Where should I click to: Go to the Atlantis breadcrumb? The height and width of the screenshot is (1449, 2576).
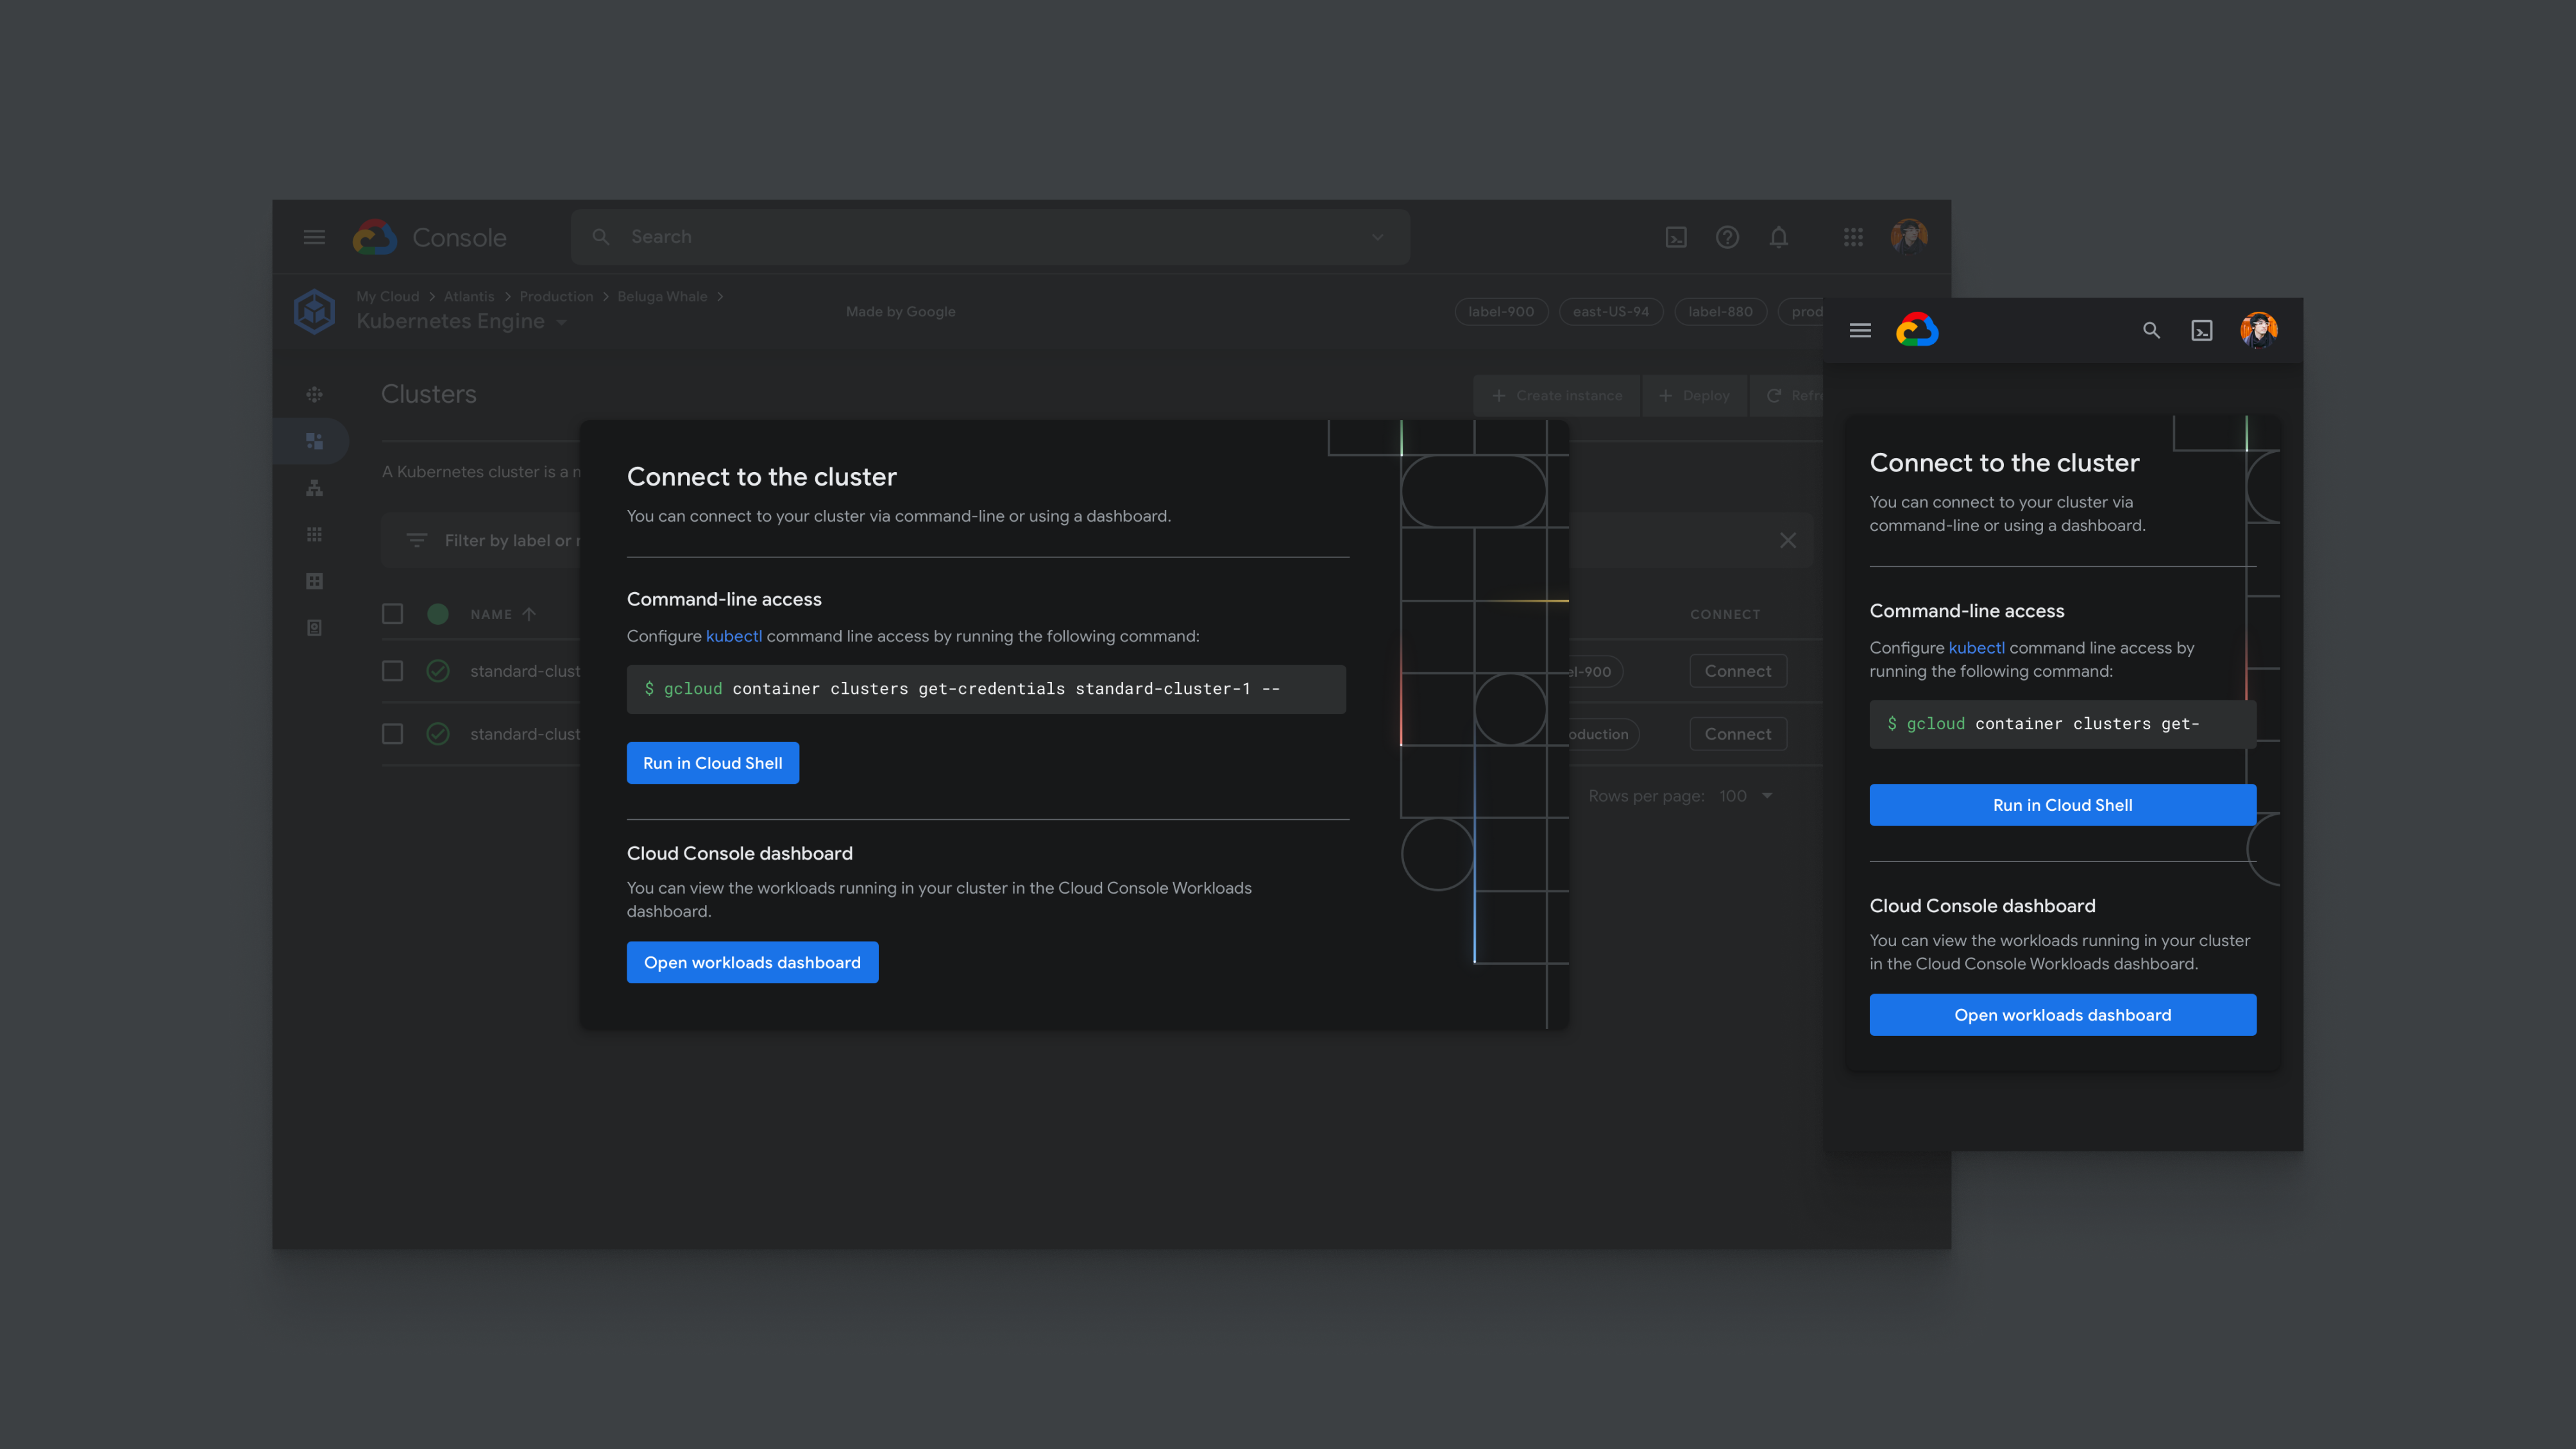click(x=469, y=296)
